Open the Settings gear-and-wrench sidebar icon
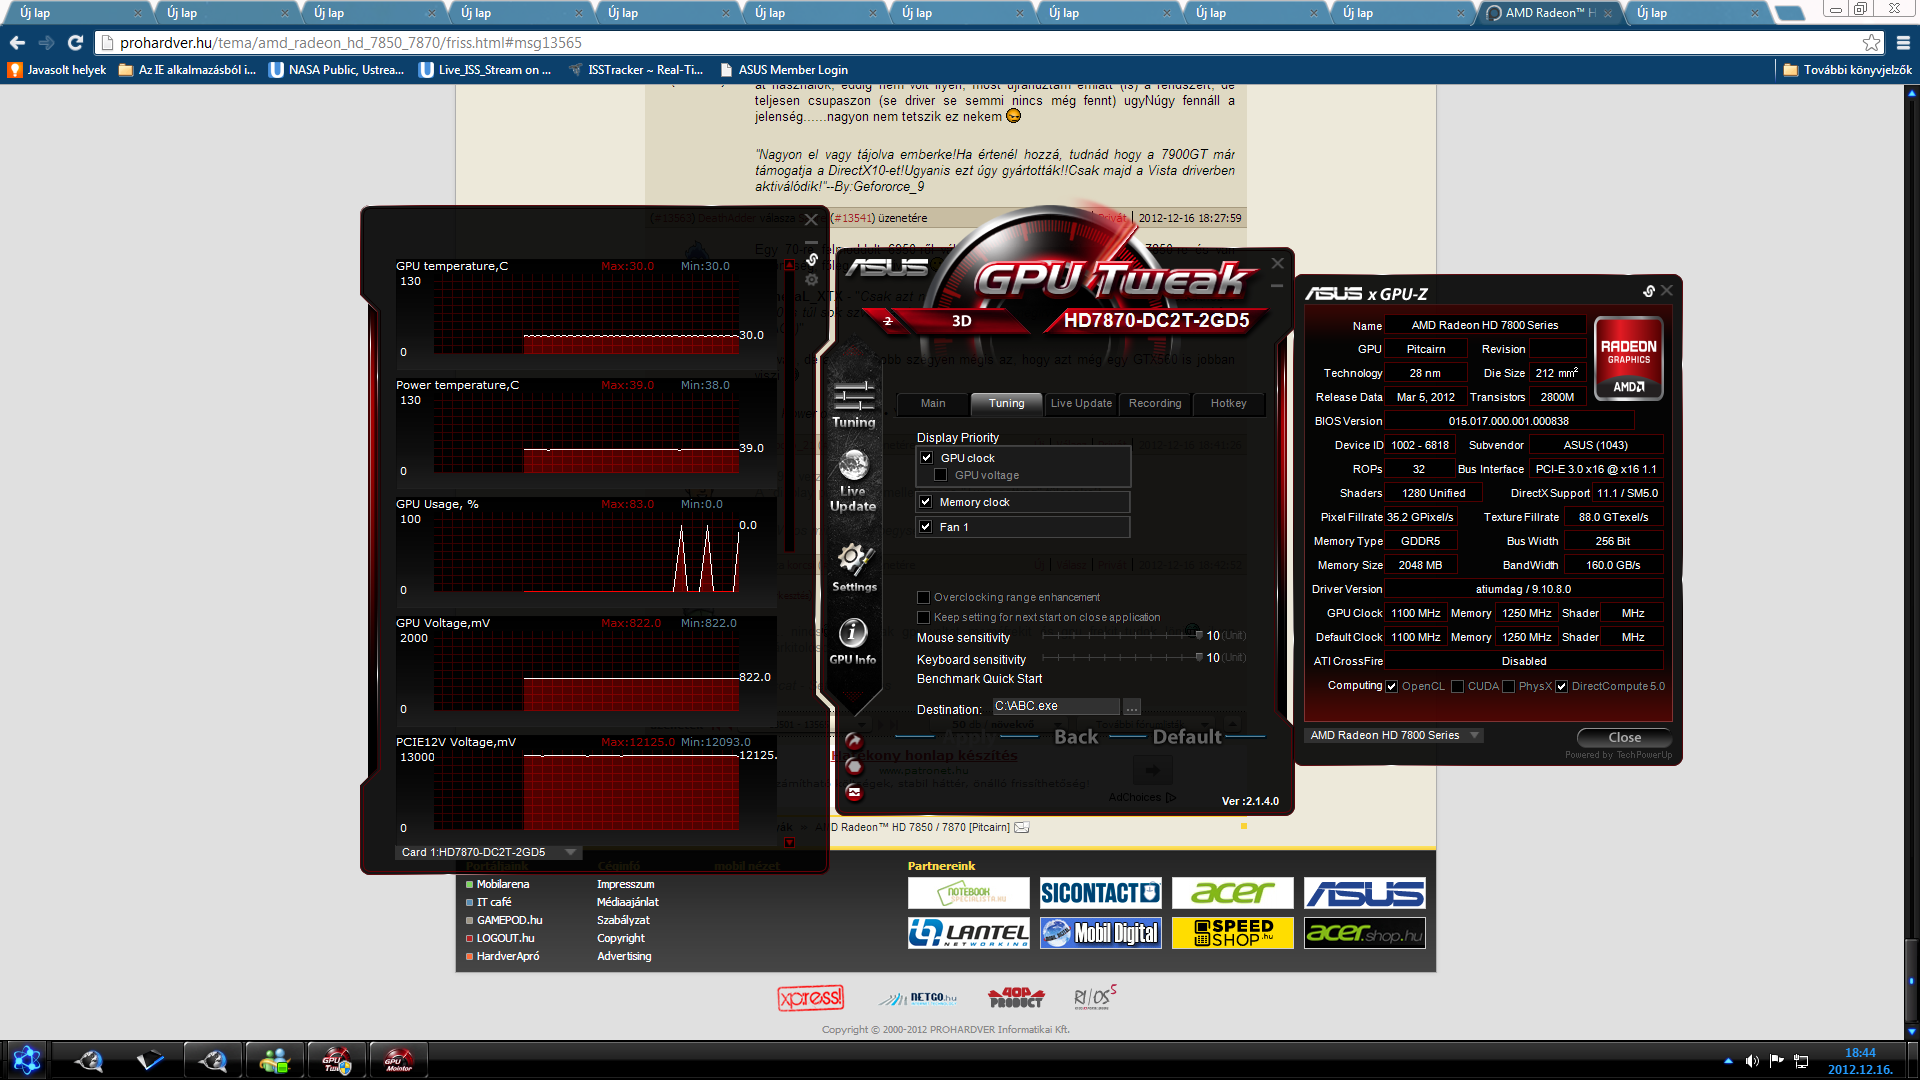This screenshot has height=1080, width=1920. pos(854,567)
